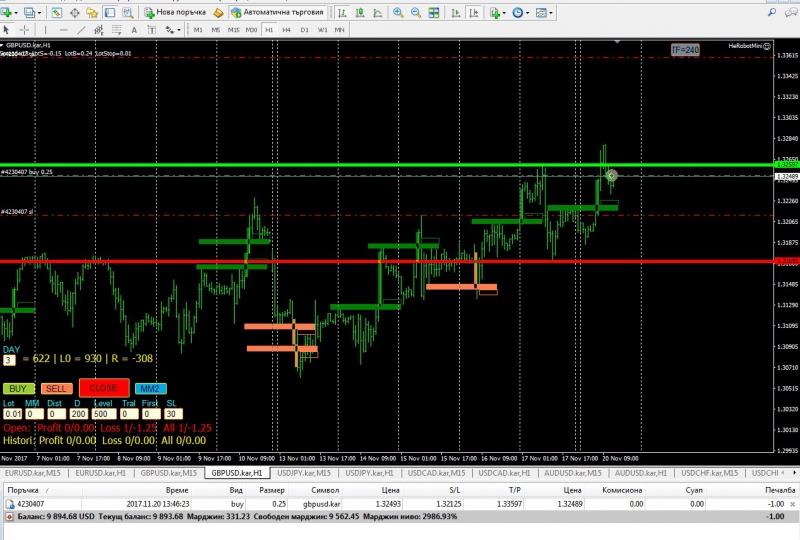
Task: Open the GBPUSD.kar,M15 chart tab
Action: pyautogui.click(x=168, y=473)
